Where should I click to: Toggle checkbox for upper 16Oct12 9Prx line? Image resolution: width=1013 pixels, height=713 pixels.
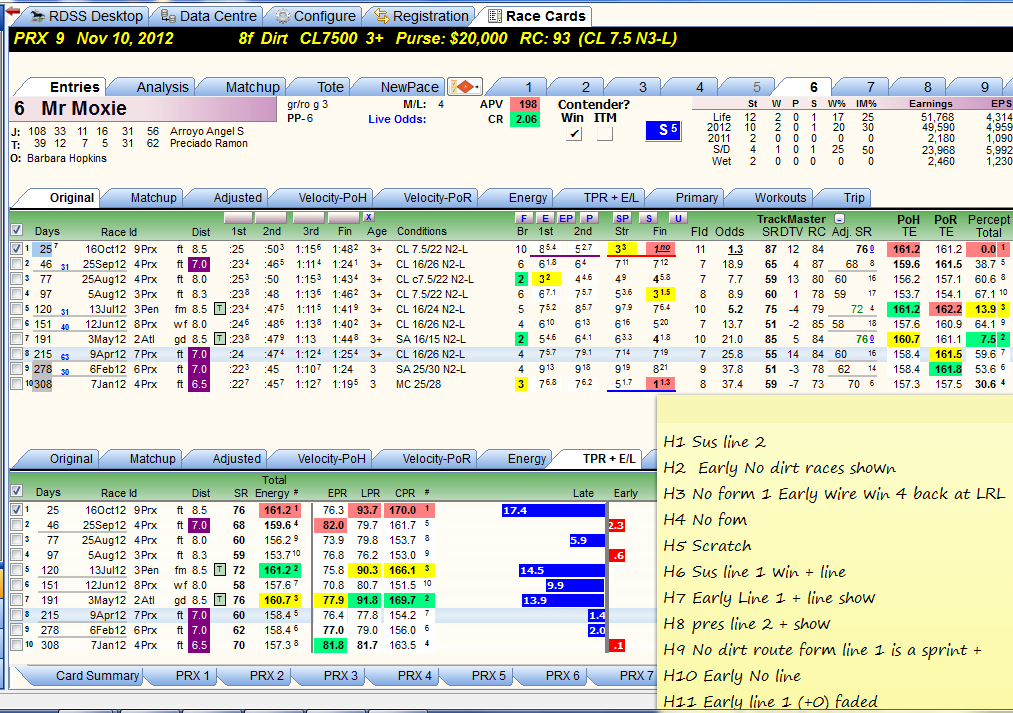pyautogui.click(x=16, y=249)
